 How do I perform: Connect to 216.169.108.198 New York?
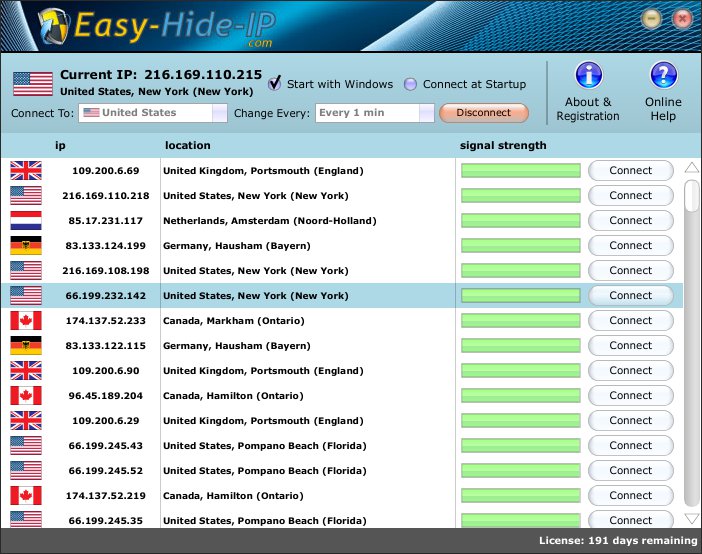(x=630, y=271)
